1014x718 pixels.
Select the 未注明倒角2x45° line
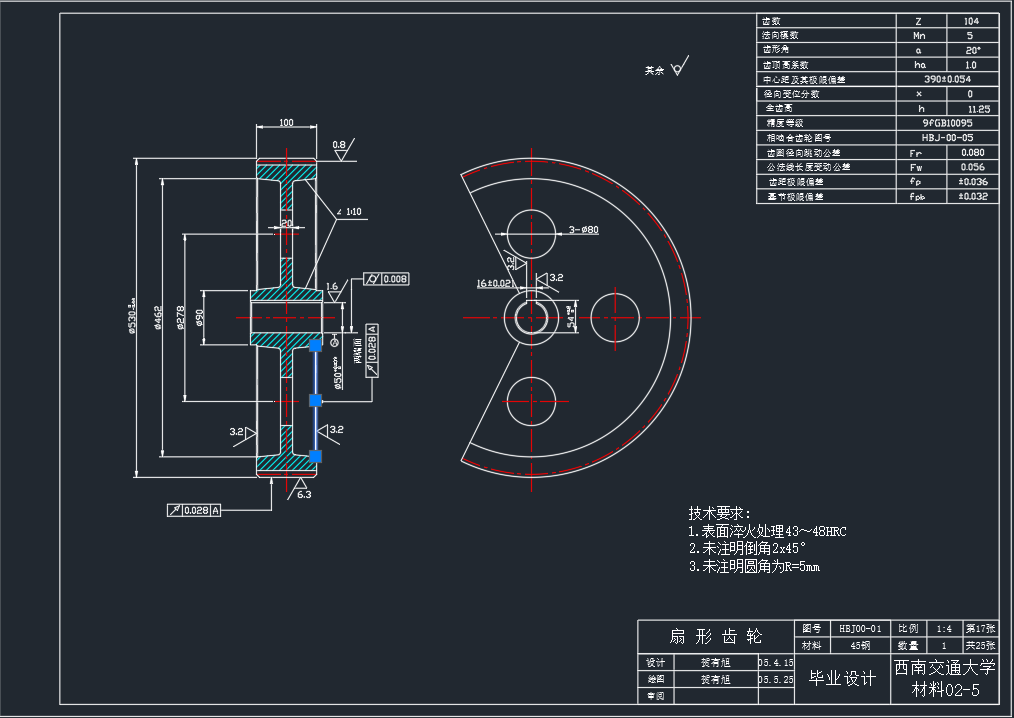748,549
